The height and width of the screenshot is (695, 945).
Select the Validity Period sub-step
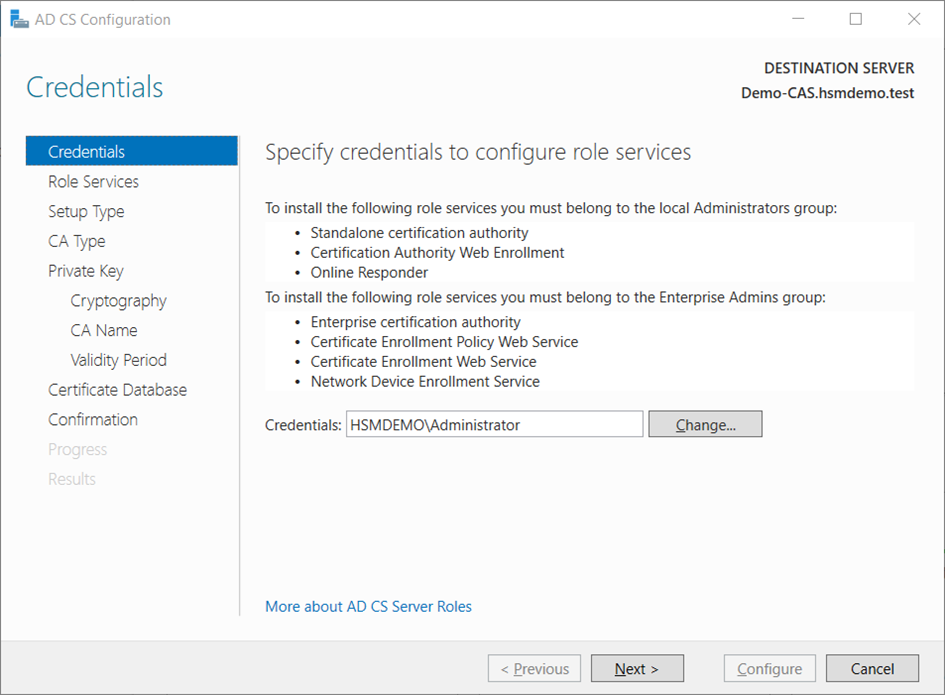(x=118, y=360)
